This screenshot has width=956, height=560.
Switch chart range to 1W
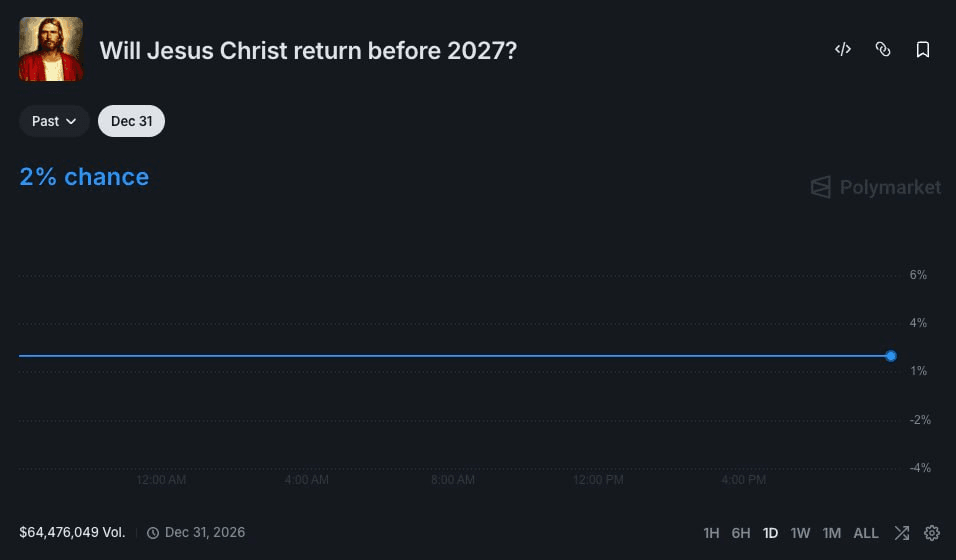[x=800, y=533]
